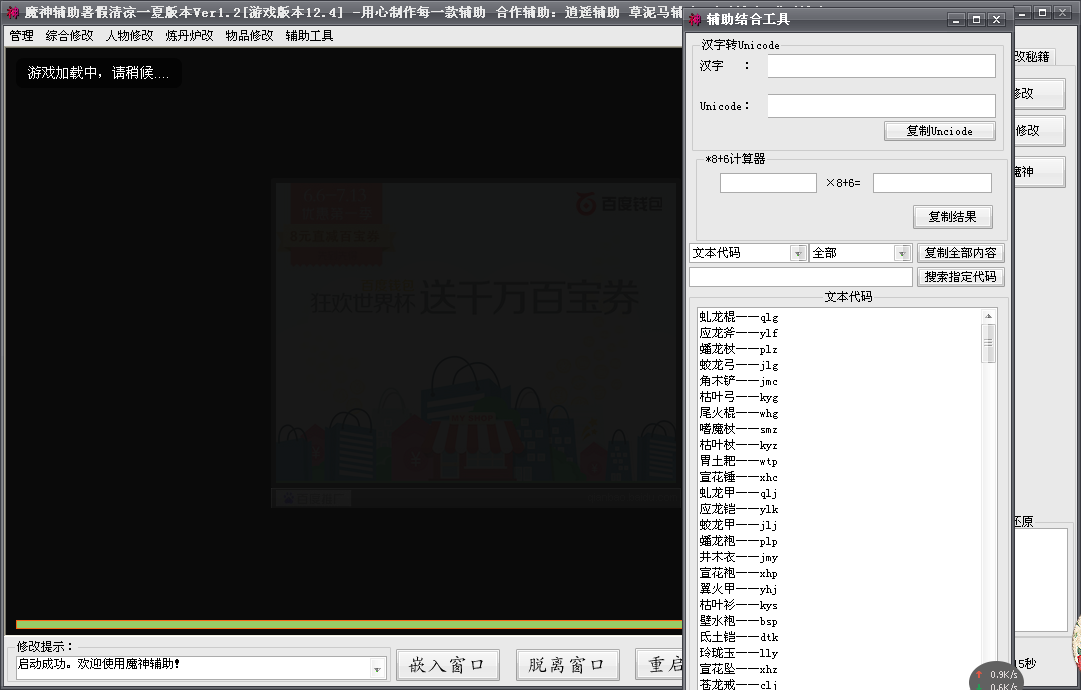Click the ×8+6 calculator input box
Screen dimensions: 1081x690
768,183
